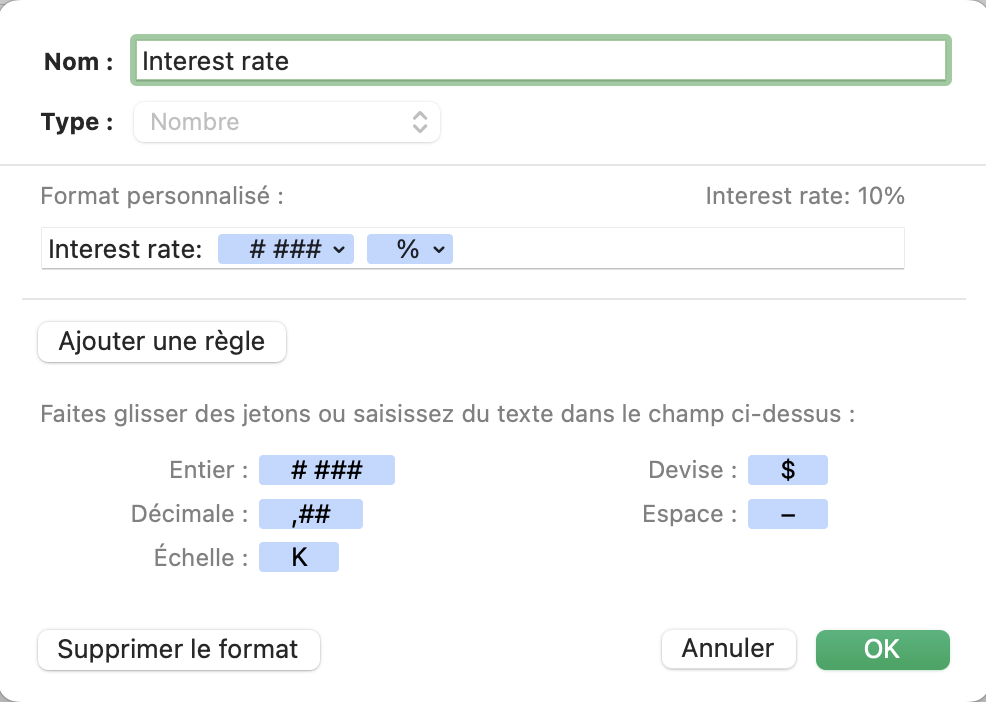Click empty area of custom format field
Image resolution: width=986 pixels, height=702 pixels.
[x=680, y=250]
